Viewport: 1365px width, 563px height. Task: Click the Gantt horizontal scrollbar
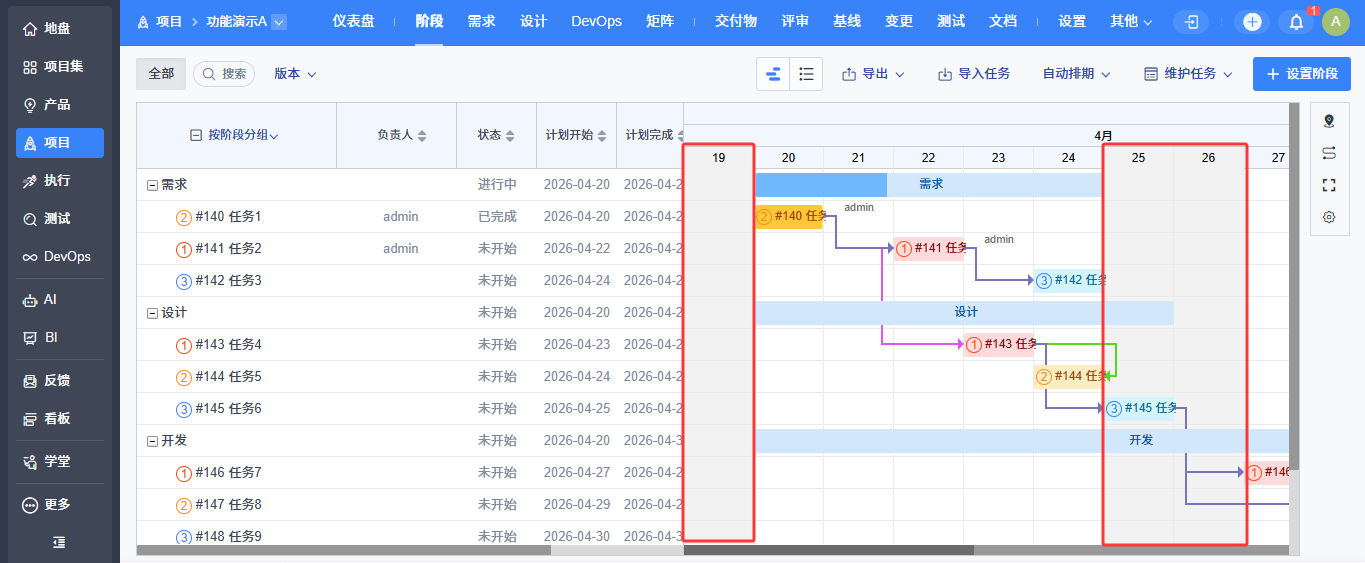[x=828, y=550]
